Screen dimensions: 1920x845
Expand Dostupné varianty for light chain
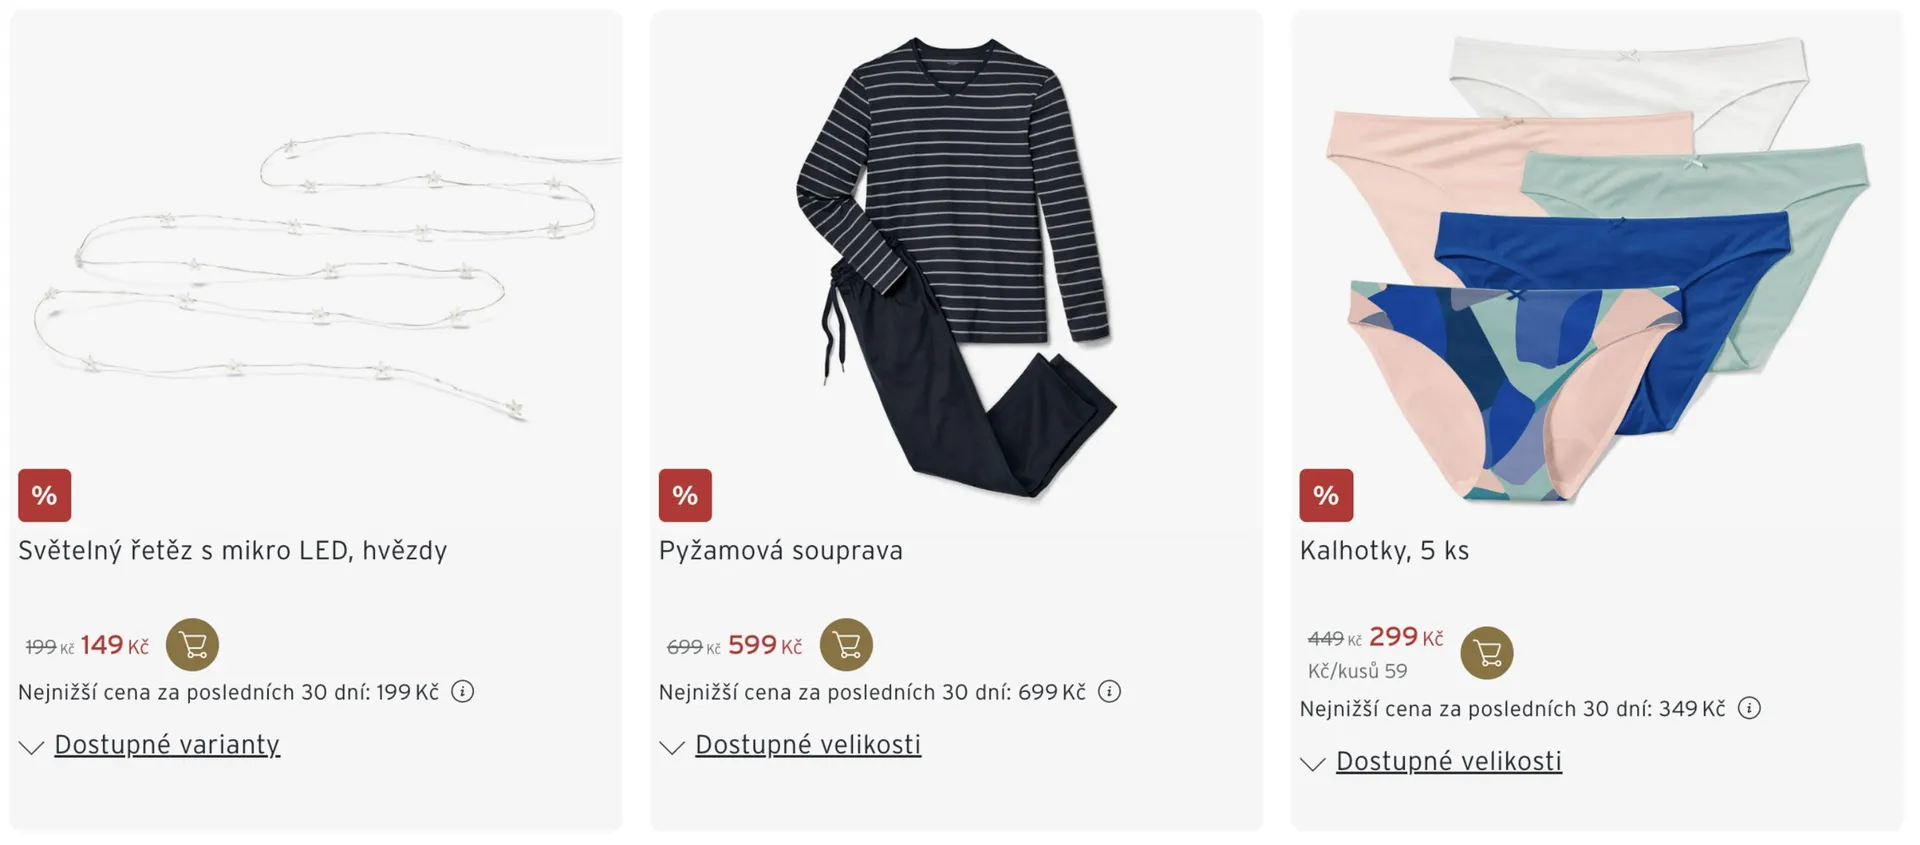tap(166, 745)
